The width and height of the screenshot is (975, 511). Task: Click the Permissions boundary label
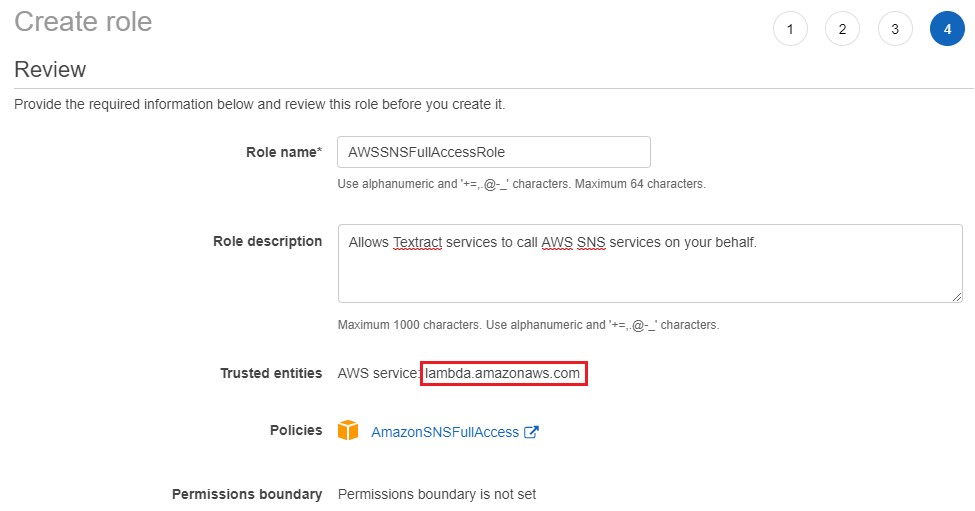(247, 494)
